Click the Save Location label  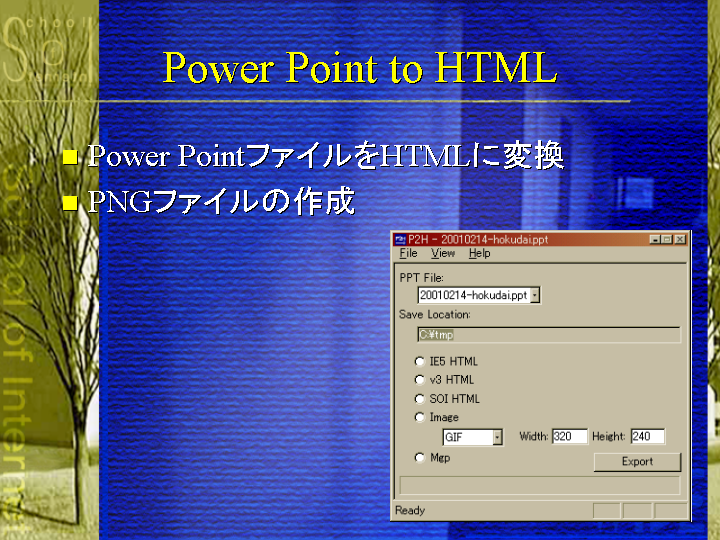434,315
